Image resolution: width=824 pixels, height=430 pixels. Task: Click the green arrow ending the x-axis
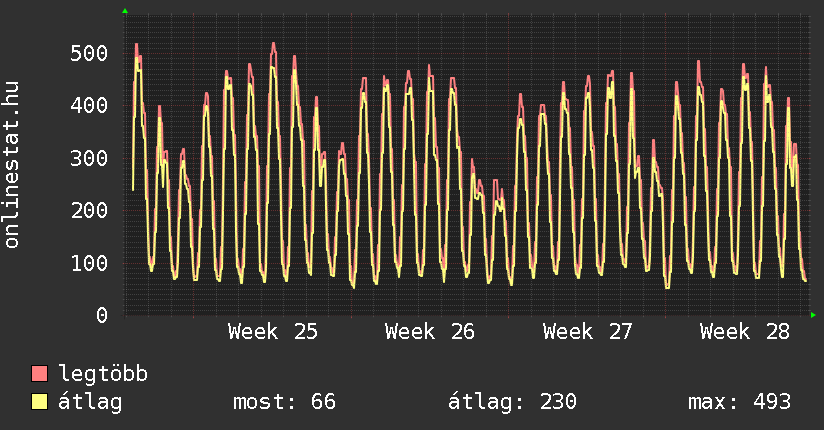(x=813, y=315)
